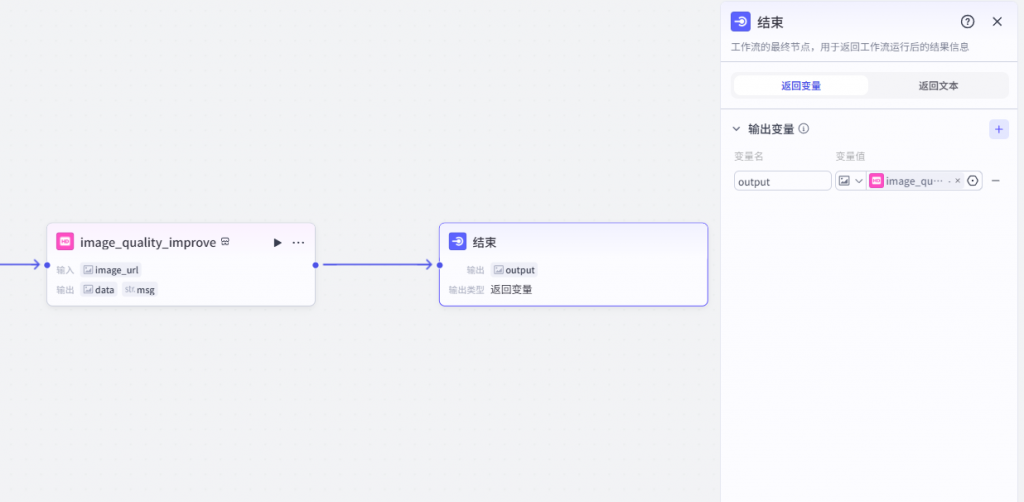The width and height of the screenshot is (1024, 502).
Task: Close the 结束 settings panel
Action: pos(997,22)
